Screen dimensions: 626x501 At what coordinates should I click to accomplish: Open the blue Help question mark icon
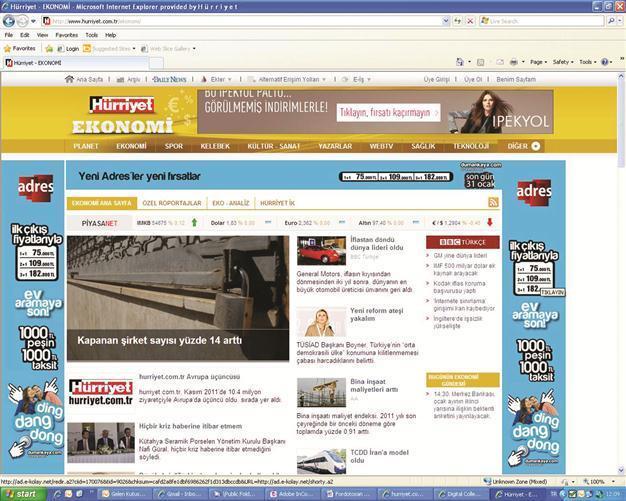(x=605, y=62)
